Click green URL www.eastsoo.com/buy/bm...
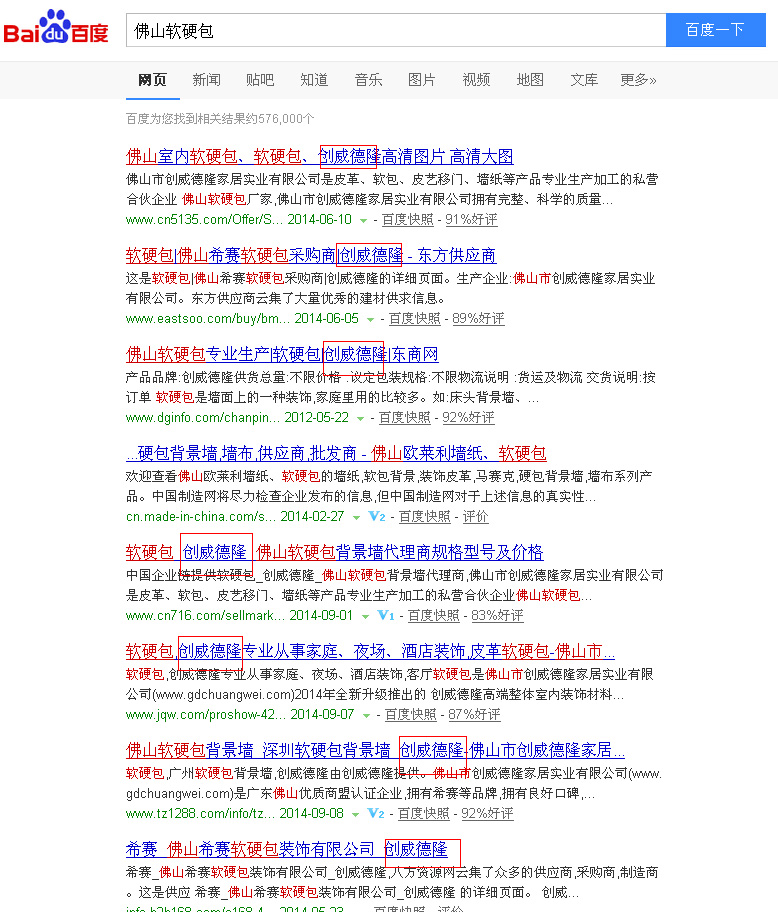 pos(208,318)
